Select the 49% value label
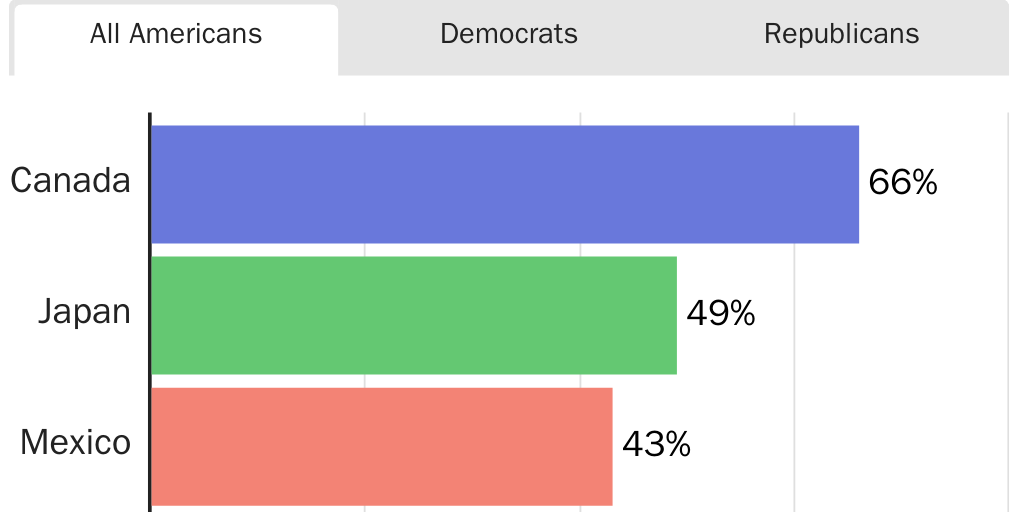 720,314
